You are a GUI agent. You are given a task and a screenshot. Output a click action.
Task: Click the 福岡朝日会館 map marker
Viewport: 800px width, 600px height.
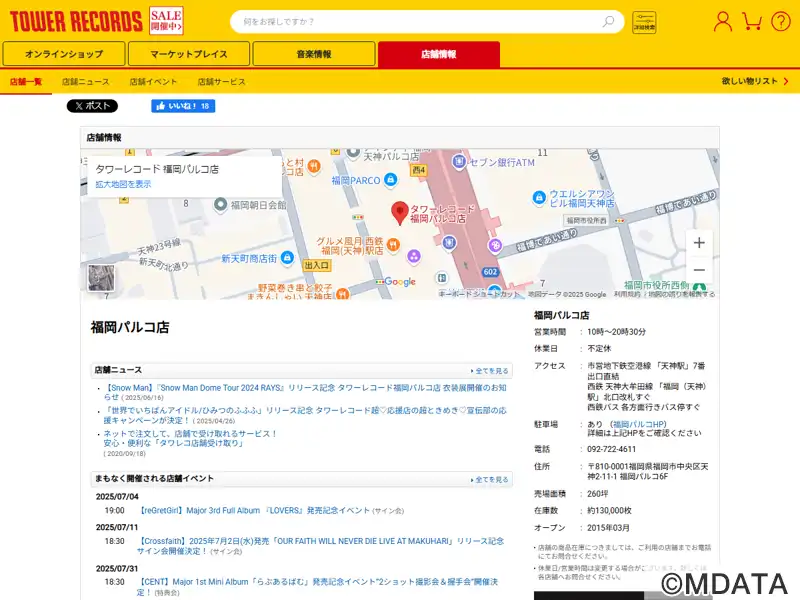220,205
